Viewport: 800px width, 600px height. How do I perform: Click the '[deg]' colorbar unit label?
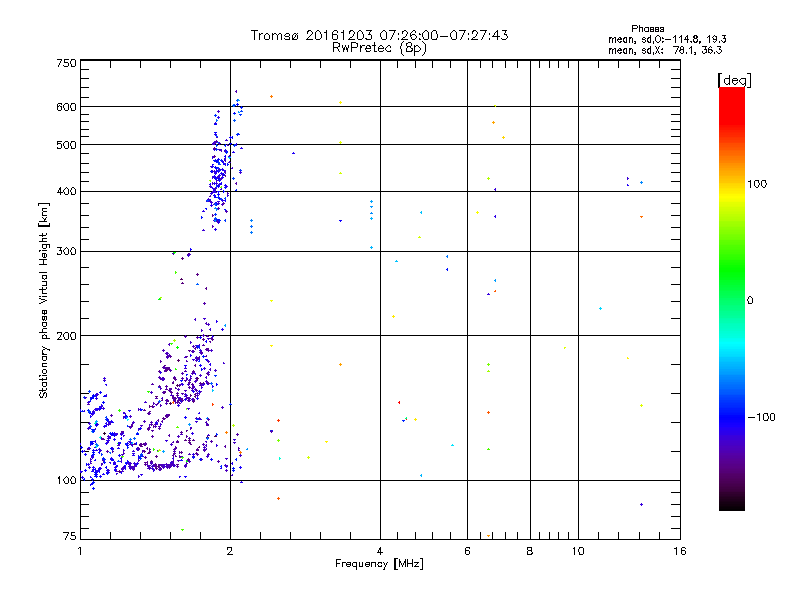(x=734, y=80)
